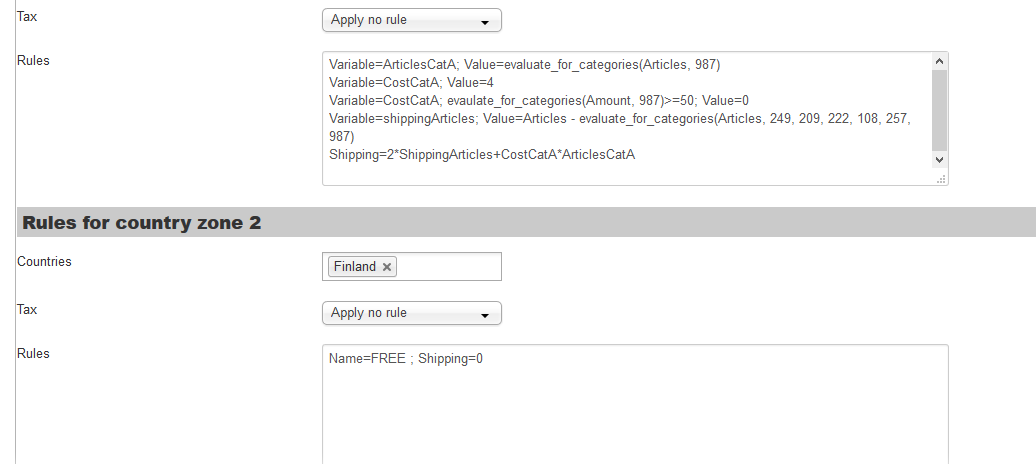Click the 'Name=FREE ; Shipping=0' rule text
This screenshot has height=464, width=1036.
[406, 359]
